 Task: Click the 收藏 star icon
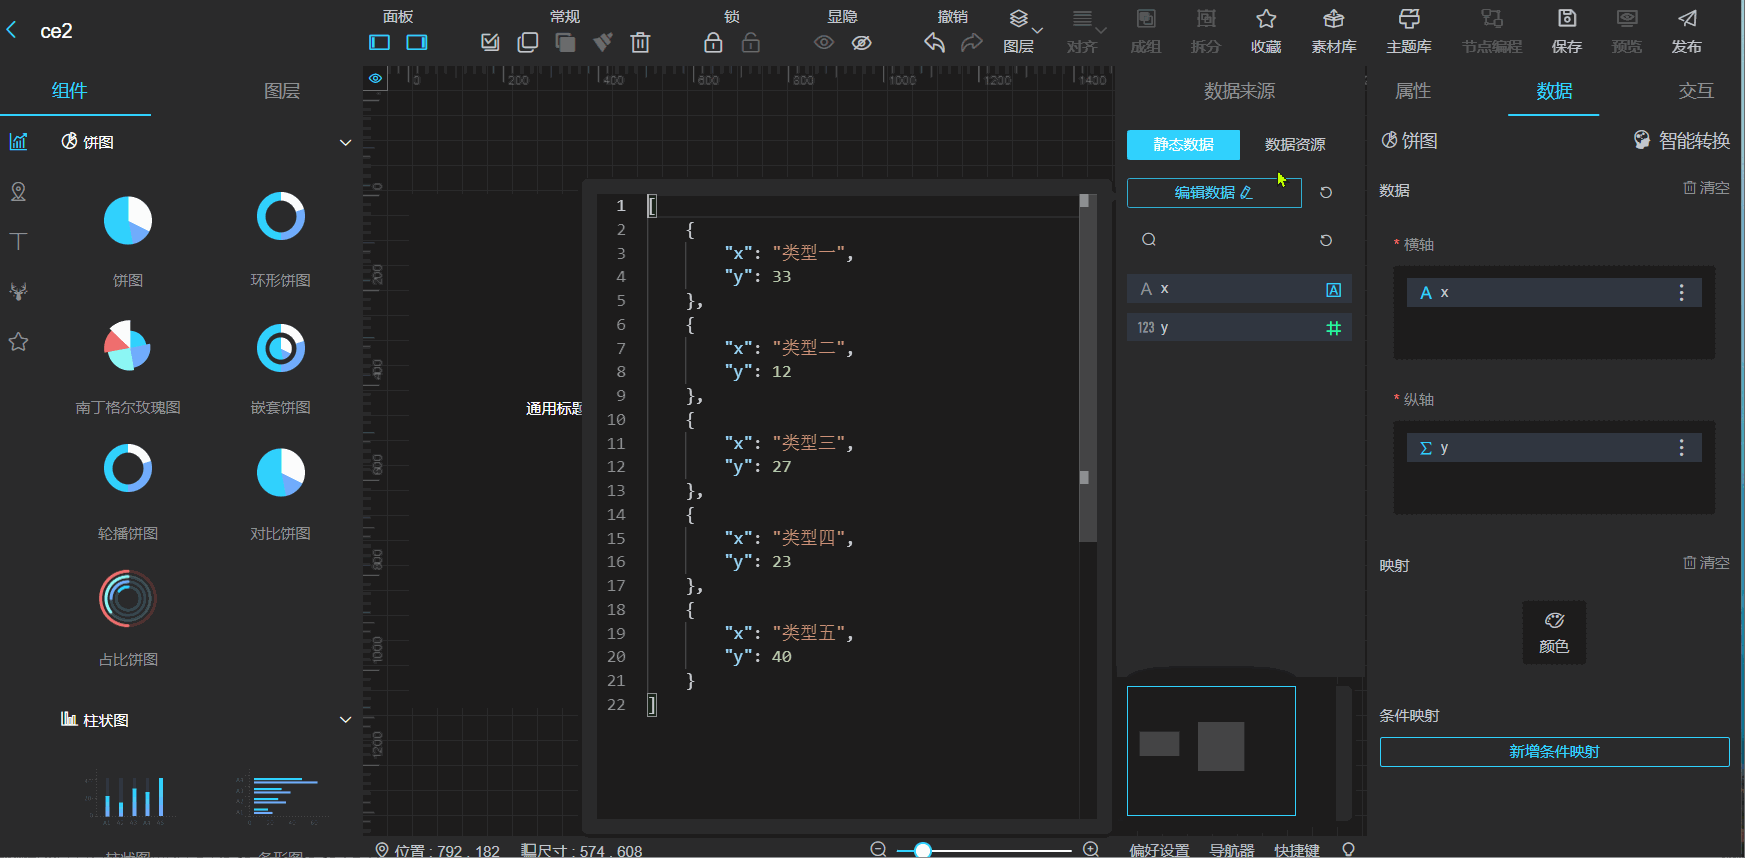click(1266, 30)
